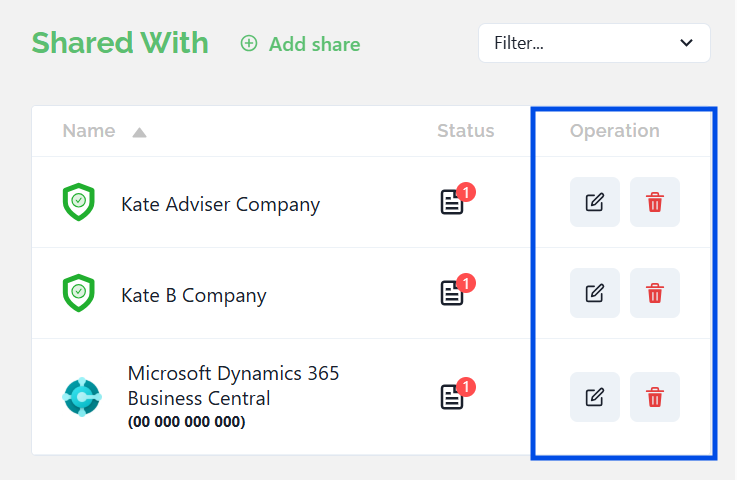The width and height of the screenshot is (737, 480).
Task: Click the green shield icon for Kate Adviser Company
Action: pos(78,202)
